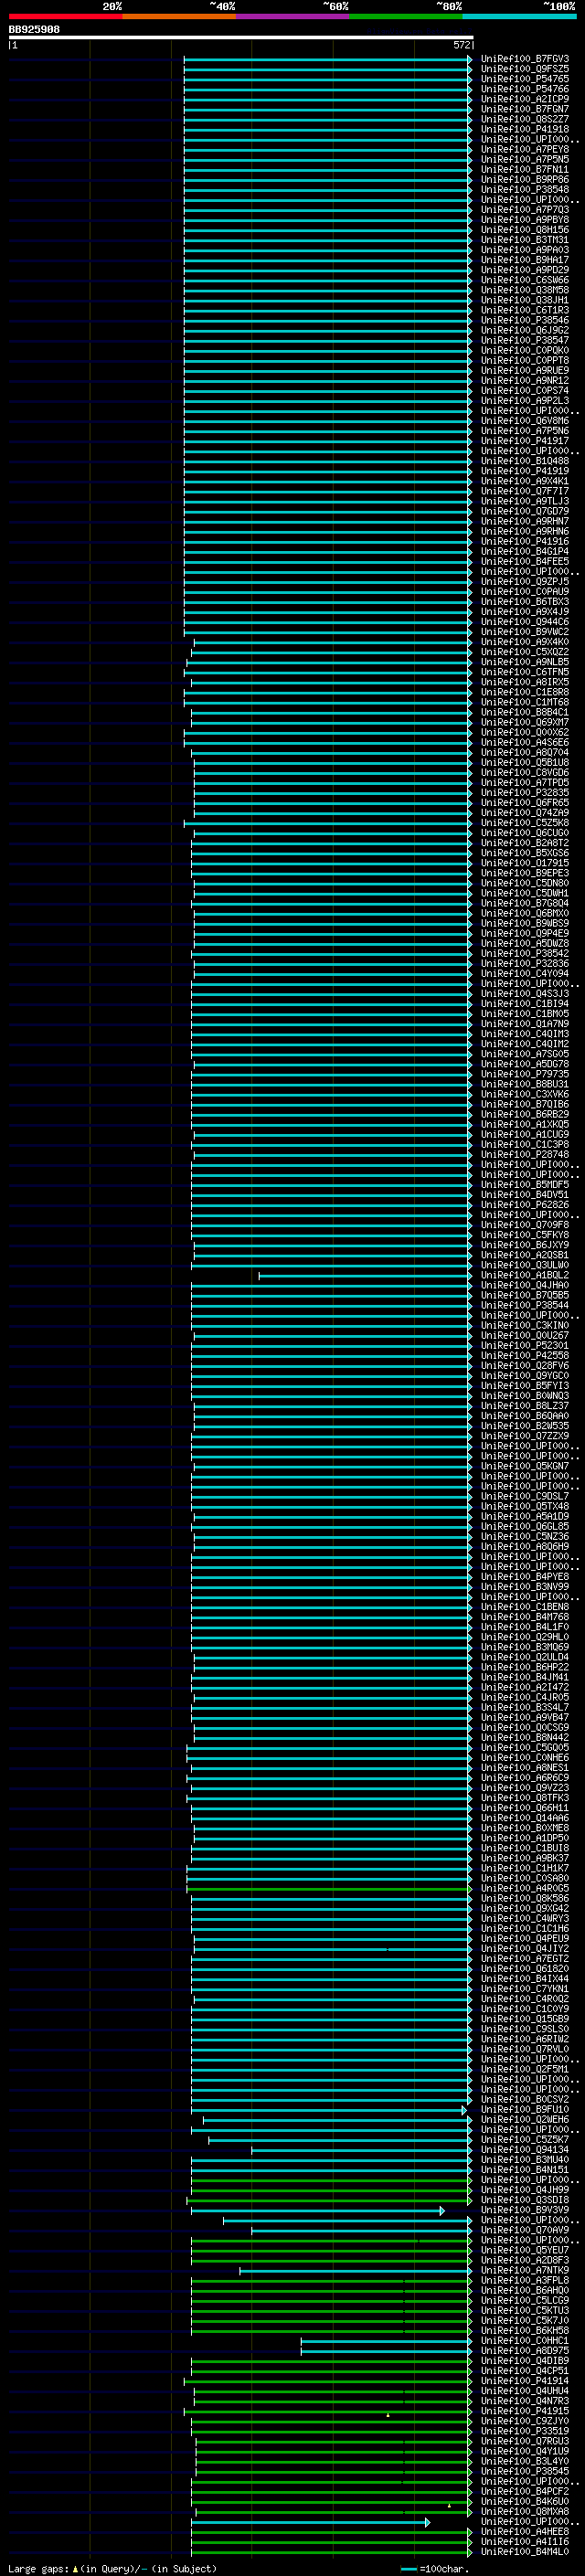Click the green ~80% identity legend segment
585x2576 pixels.
click(x=406, y=16)
